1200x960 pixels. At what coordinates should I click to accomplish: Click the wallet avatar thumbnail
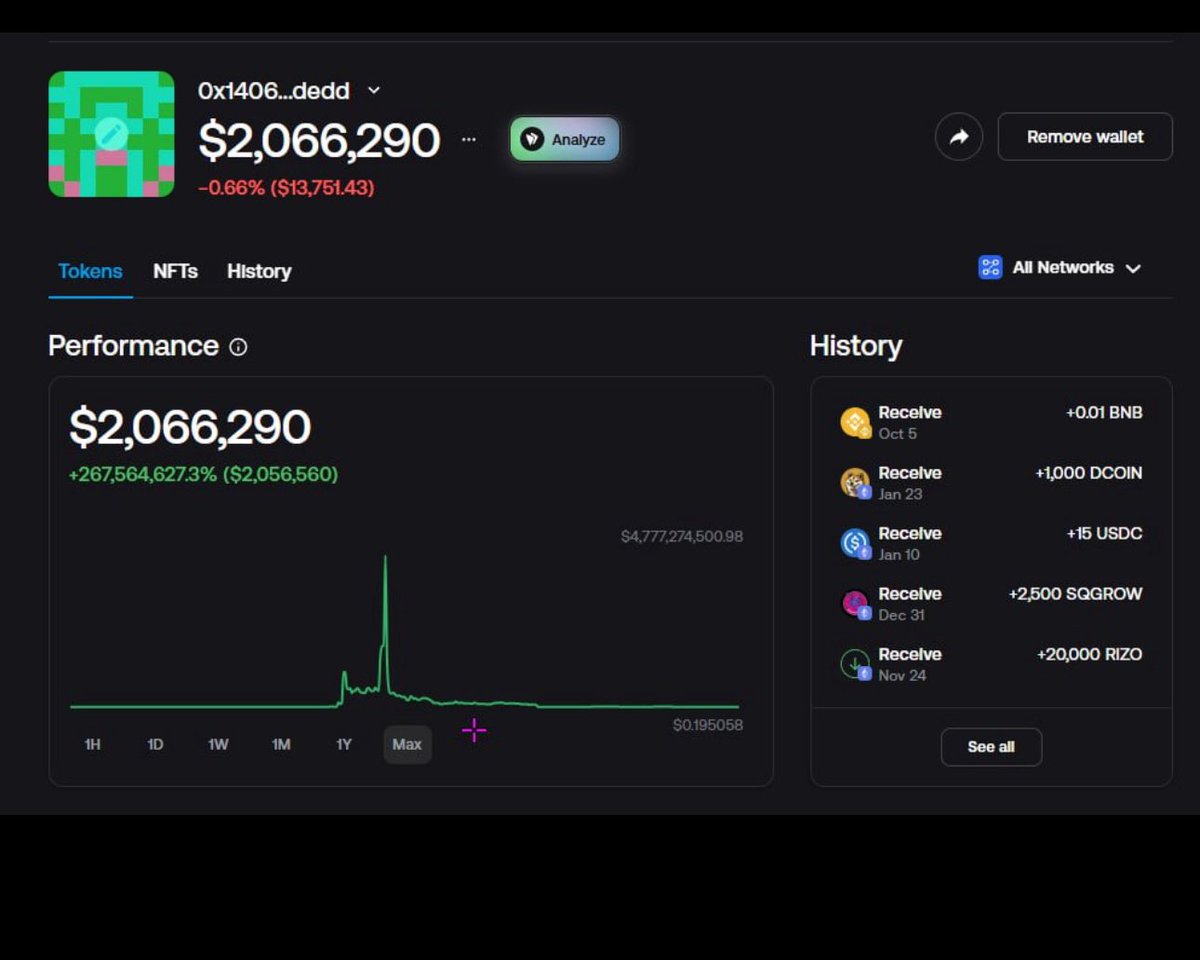[x=110, y=133]
